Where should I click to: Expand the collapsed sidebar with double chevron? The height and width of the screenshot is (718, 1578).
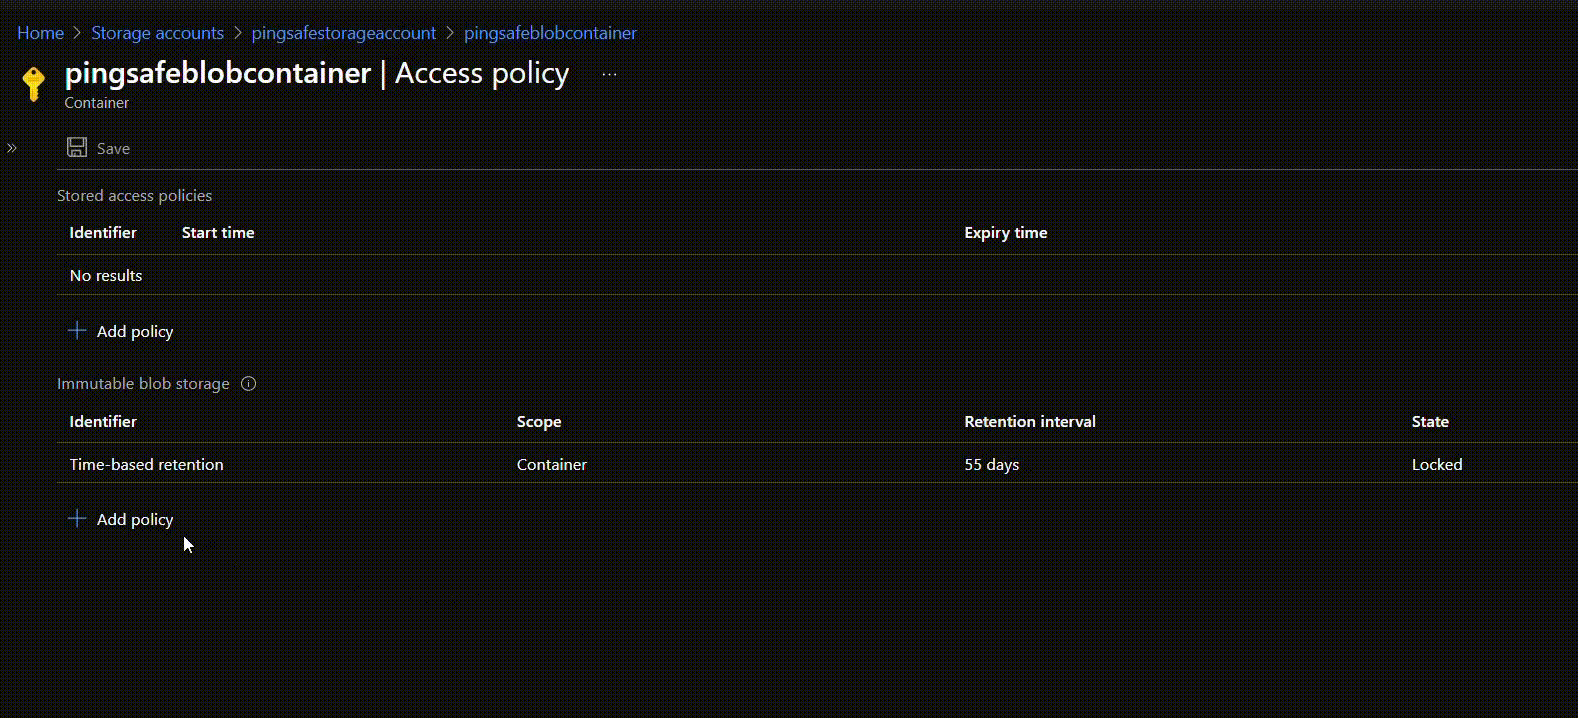(12, 148)
